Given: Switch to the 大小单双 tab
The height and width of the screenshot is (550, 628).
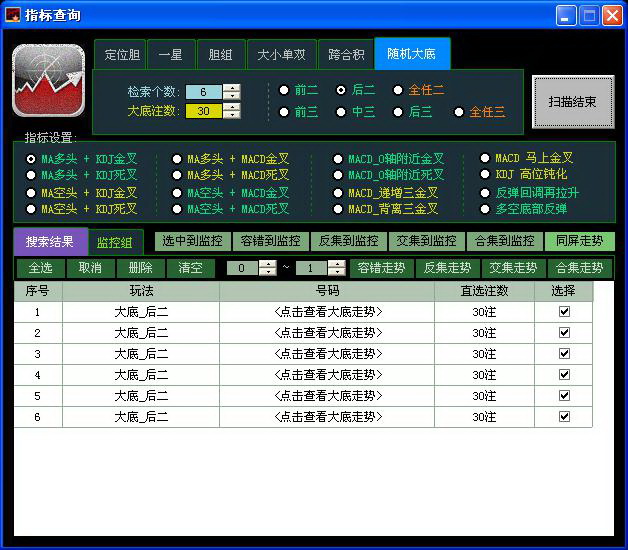Looking at the screenshot, I should tap(282, 54).
